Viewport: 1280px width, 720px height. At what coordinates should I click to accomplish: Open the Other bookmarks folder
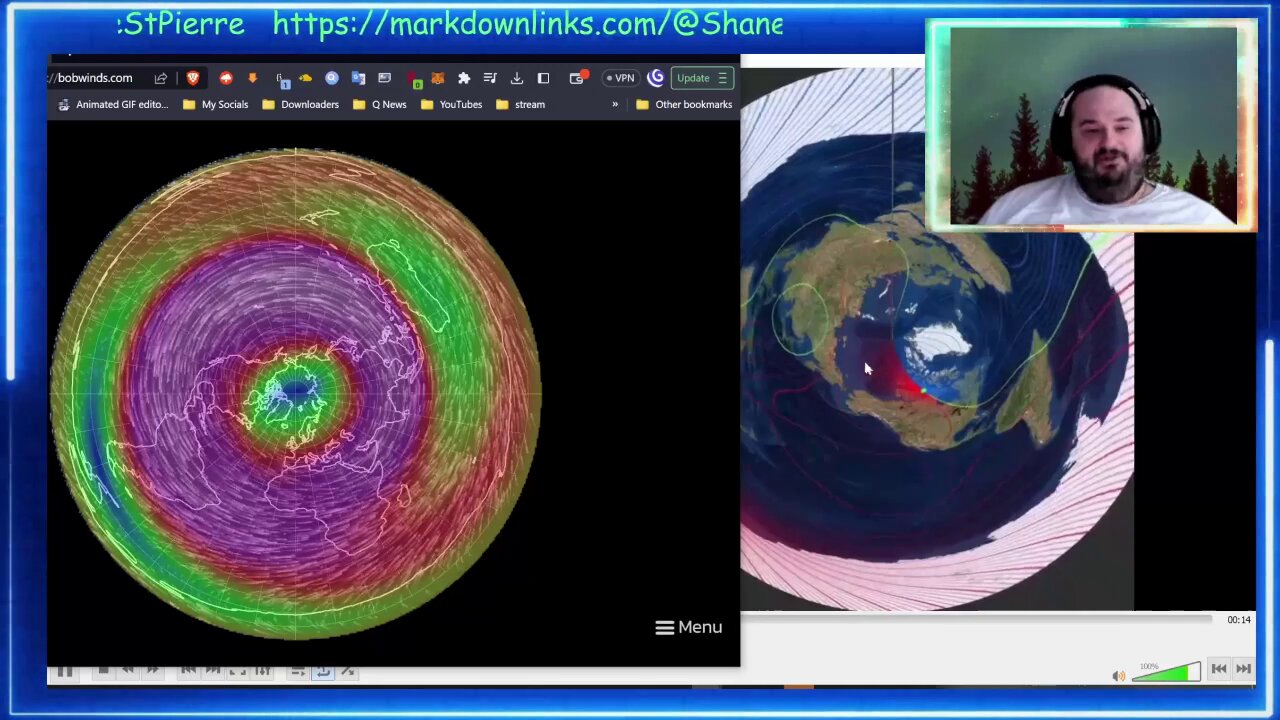tap(684, 104)
